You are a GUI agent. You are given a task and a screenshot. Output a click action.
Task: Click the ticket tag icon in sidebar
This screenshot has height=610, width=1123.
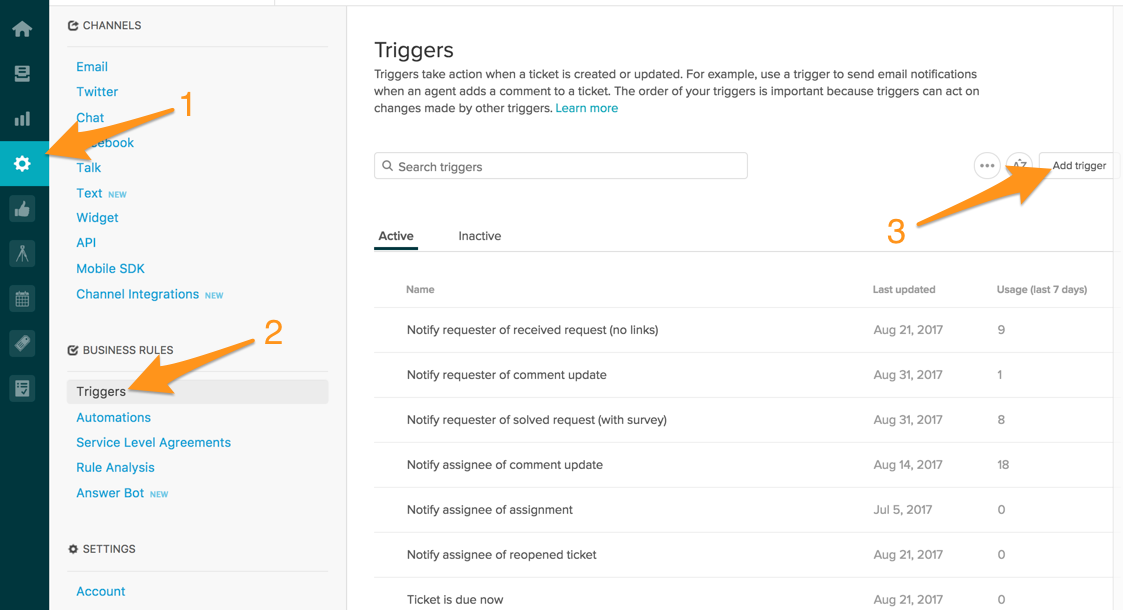[22, 344]
